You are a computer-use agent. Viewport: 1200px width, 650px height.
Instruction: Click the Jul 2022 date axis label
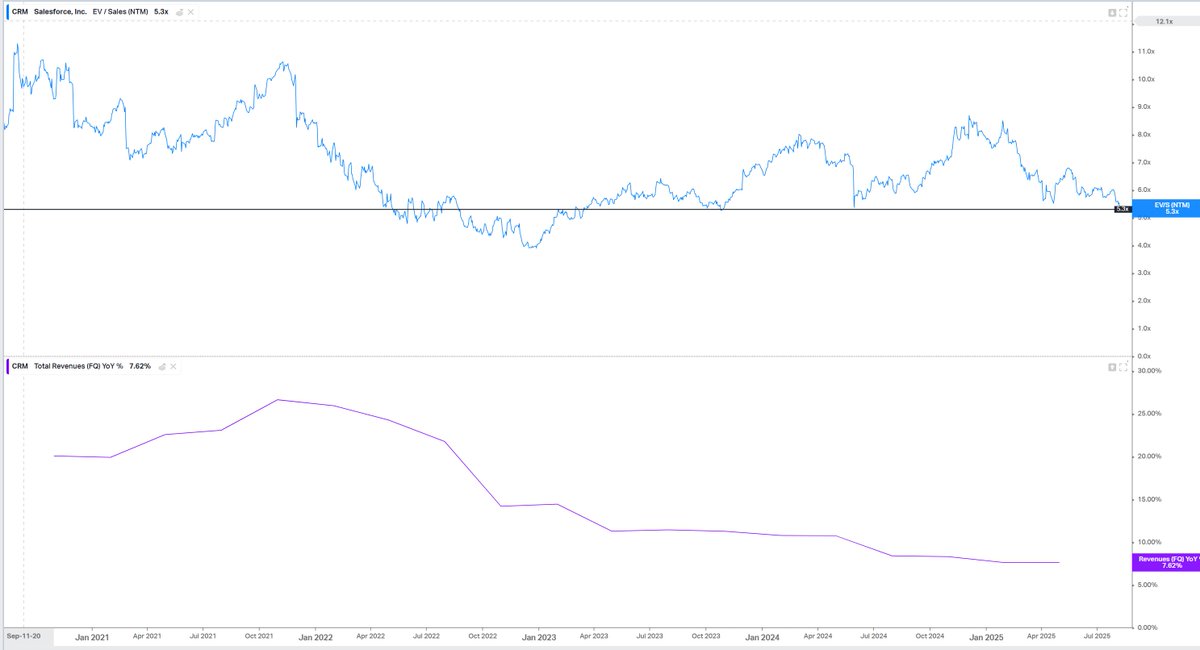click(427, 635)
